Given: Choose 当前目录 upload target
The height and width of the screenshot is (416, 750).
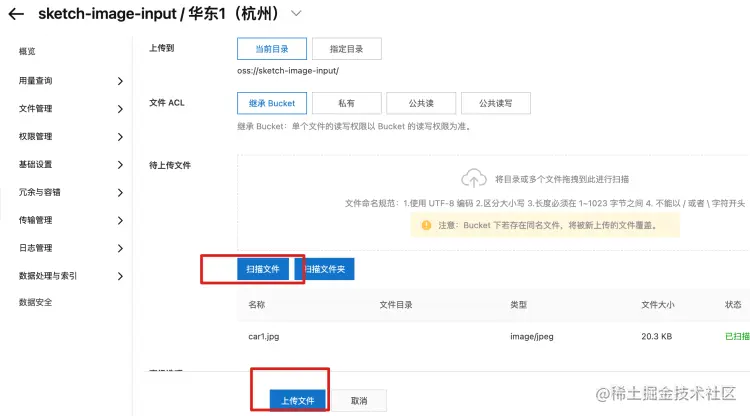Looking at the screenshot, I should coord(272,49).
